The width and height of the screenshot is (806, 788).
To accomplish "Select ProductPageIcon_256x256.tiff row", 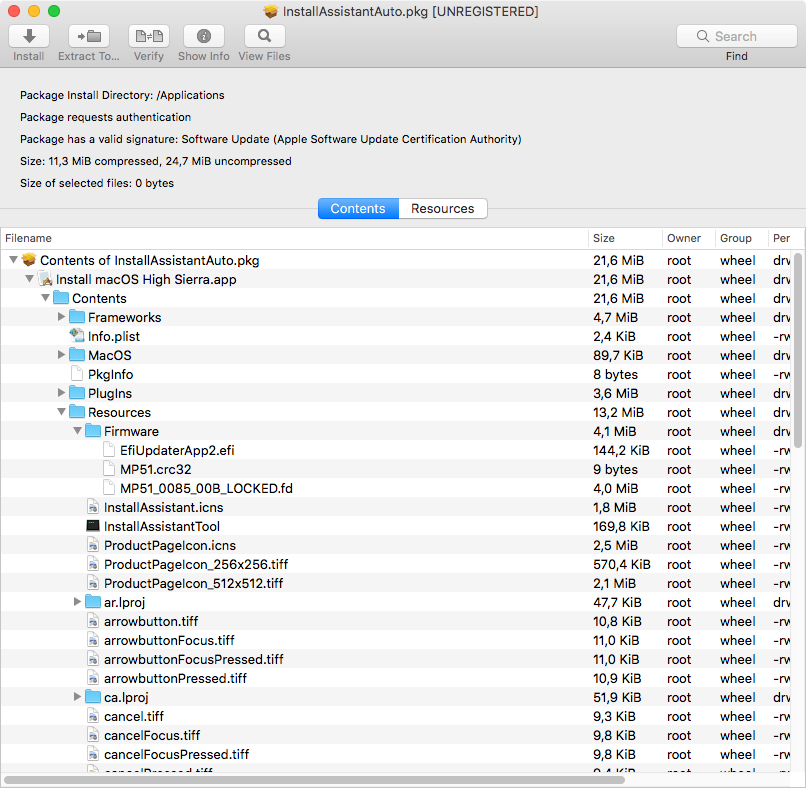I will [395, 564].
